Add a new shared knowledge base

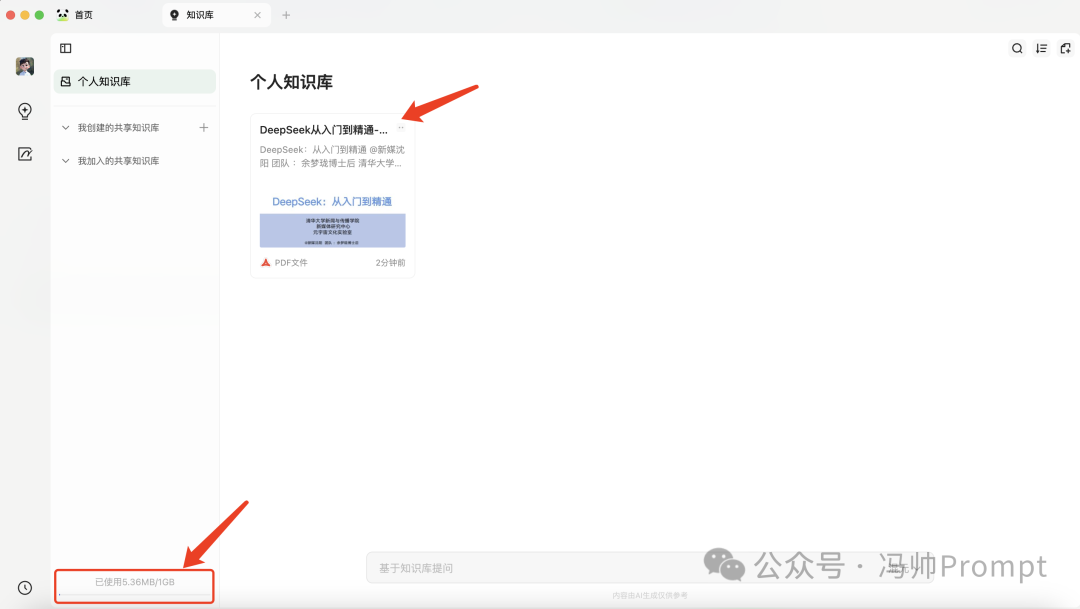(x=204, y=127)
